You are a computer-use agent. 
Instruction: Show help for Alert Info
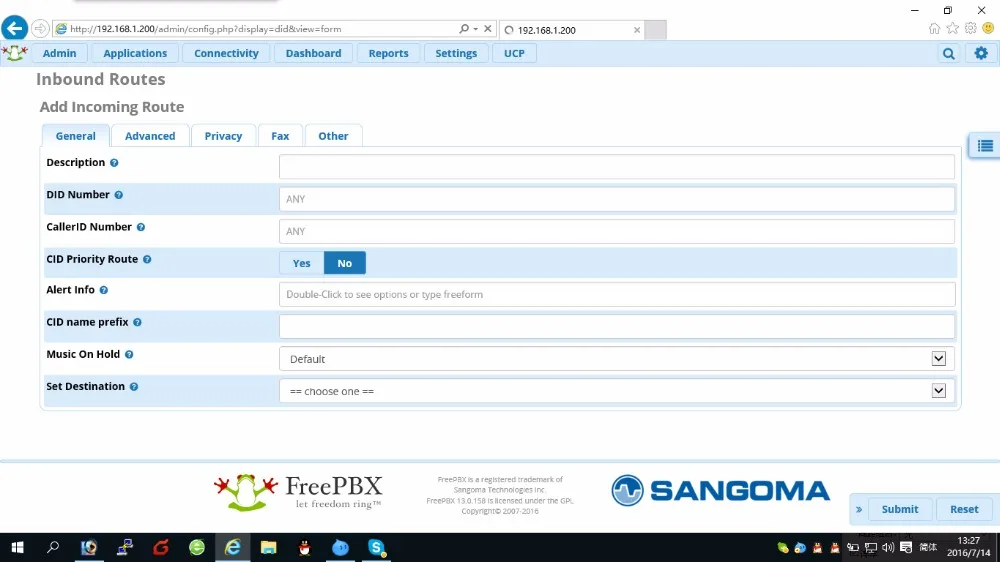pyautogui.click(x=104, y=290)
